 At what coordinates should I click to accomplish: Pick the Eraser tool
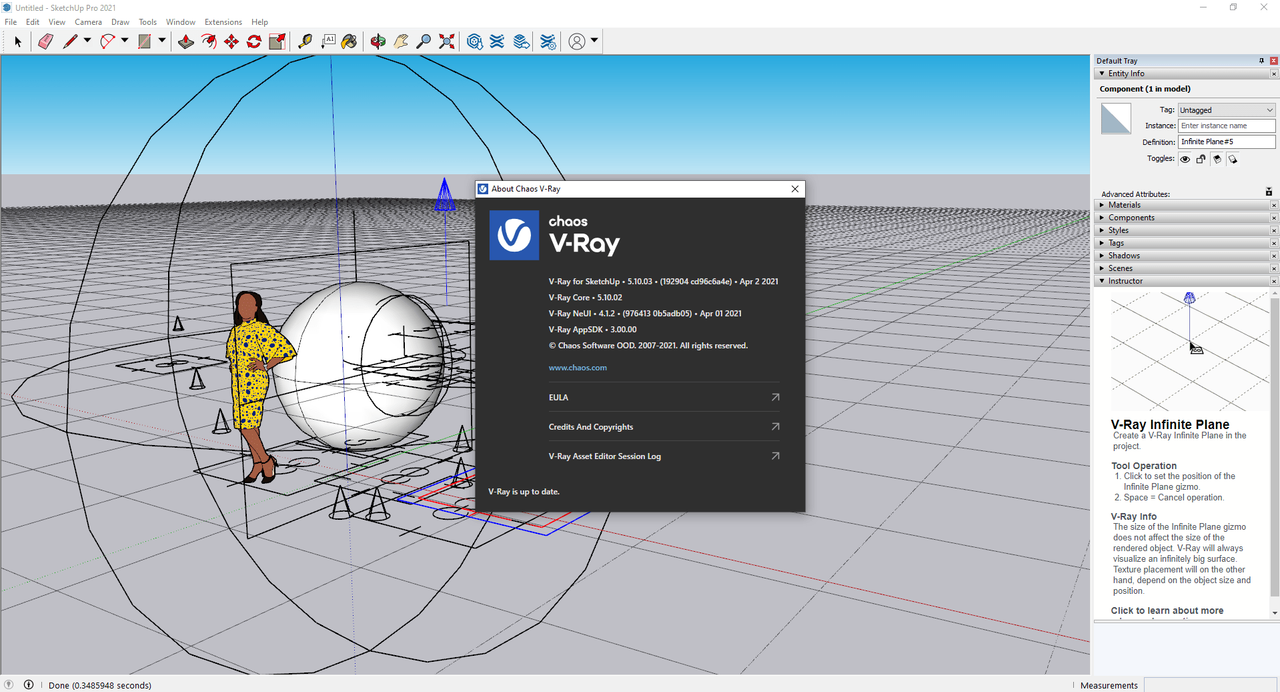[x=45, y=41]
